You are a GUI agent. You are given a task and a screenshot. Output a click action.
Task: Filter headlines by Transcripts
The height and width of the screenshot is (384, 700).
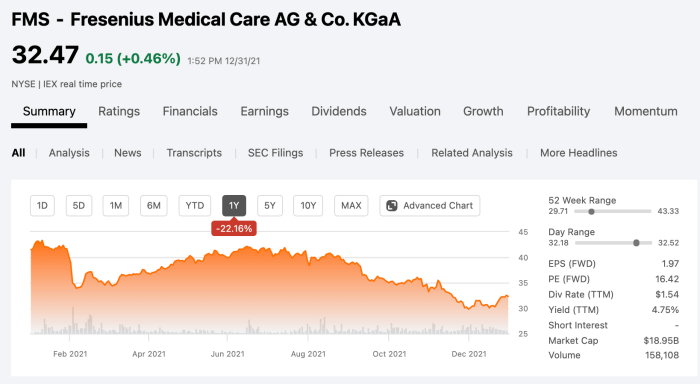click(x=194, y=153)
